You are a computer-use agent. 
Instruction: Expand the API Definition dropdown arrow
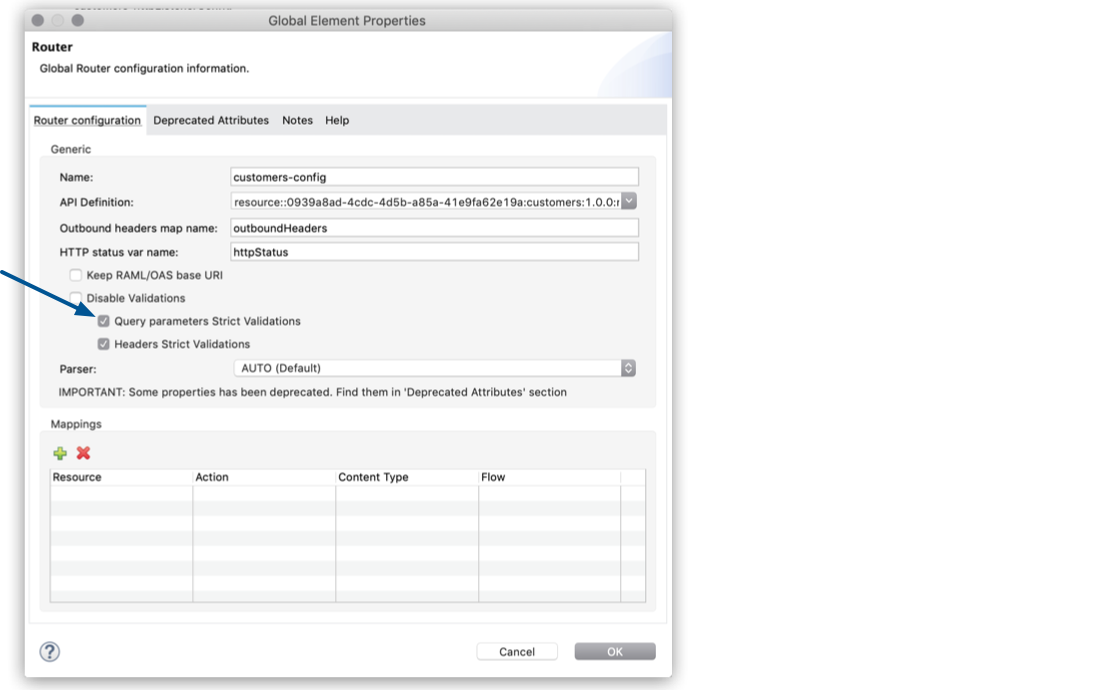point(628,201)
